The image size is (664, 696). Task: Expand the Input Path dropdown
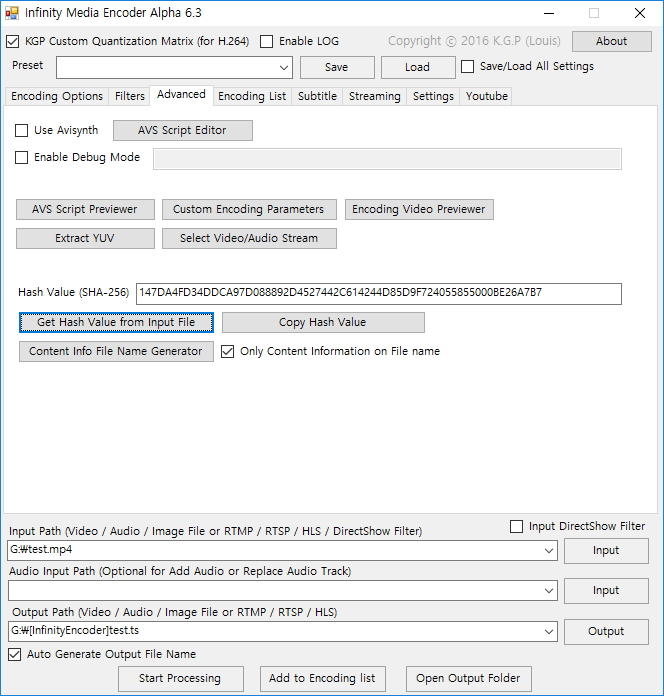pyautogui.click(x=549, y=550)
